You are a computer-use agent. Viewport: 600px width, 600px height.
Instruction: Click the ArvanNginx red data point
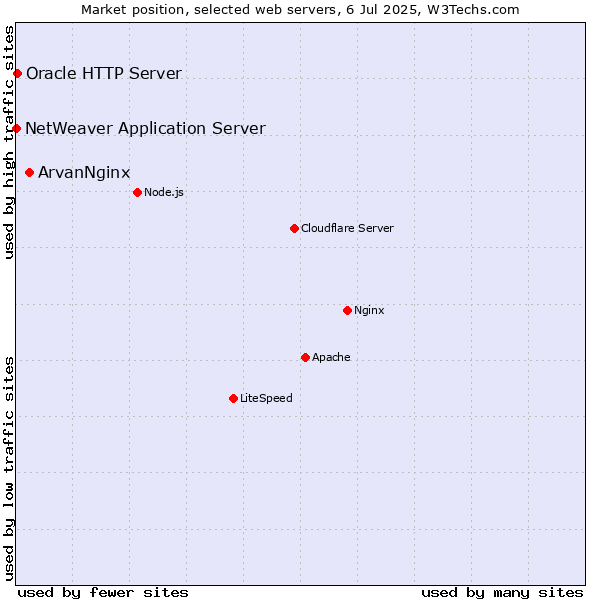[29, 173]
